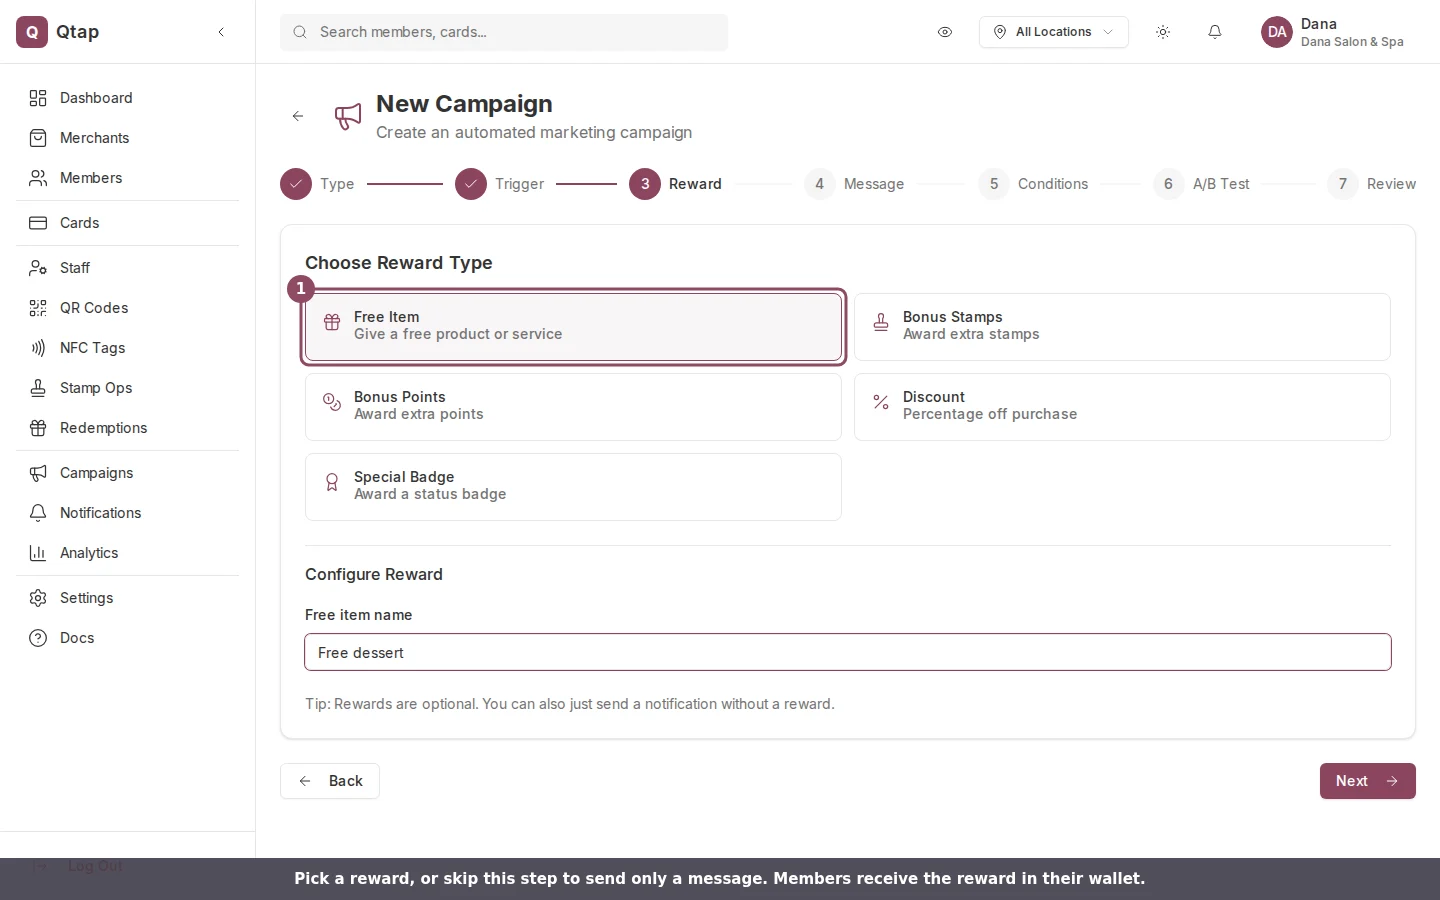Open Dashboard from the sidebar
Viewport: 1440px width, 900px height.
pyautogui.click(x=128, y=98)
